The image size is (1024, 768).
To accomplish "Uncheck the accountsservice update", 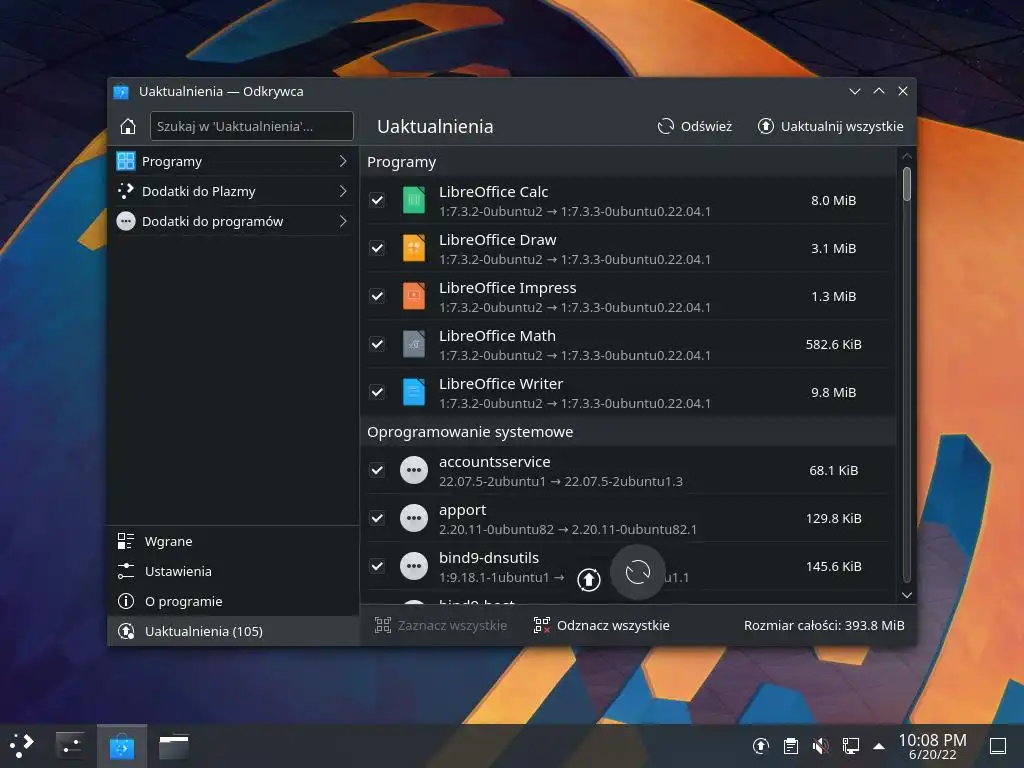I will pos(377,470).
